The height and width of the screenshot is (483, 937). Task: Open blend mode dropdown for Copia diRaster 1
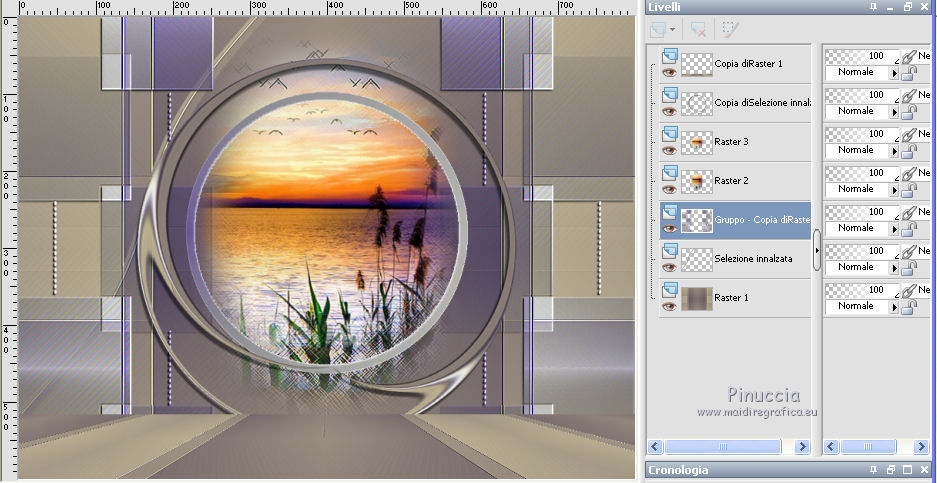click(x=895, y=73)
